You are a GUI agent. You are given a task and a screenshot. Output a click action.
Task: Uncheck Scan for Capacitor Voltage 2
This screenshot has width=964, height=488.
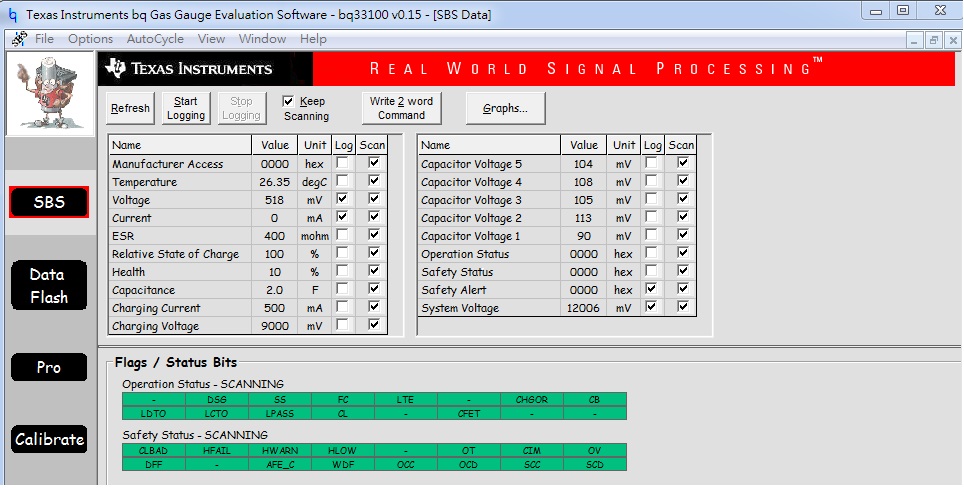[x=682, y=216]
